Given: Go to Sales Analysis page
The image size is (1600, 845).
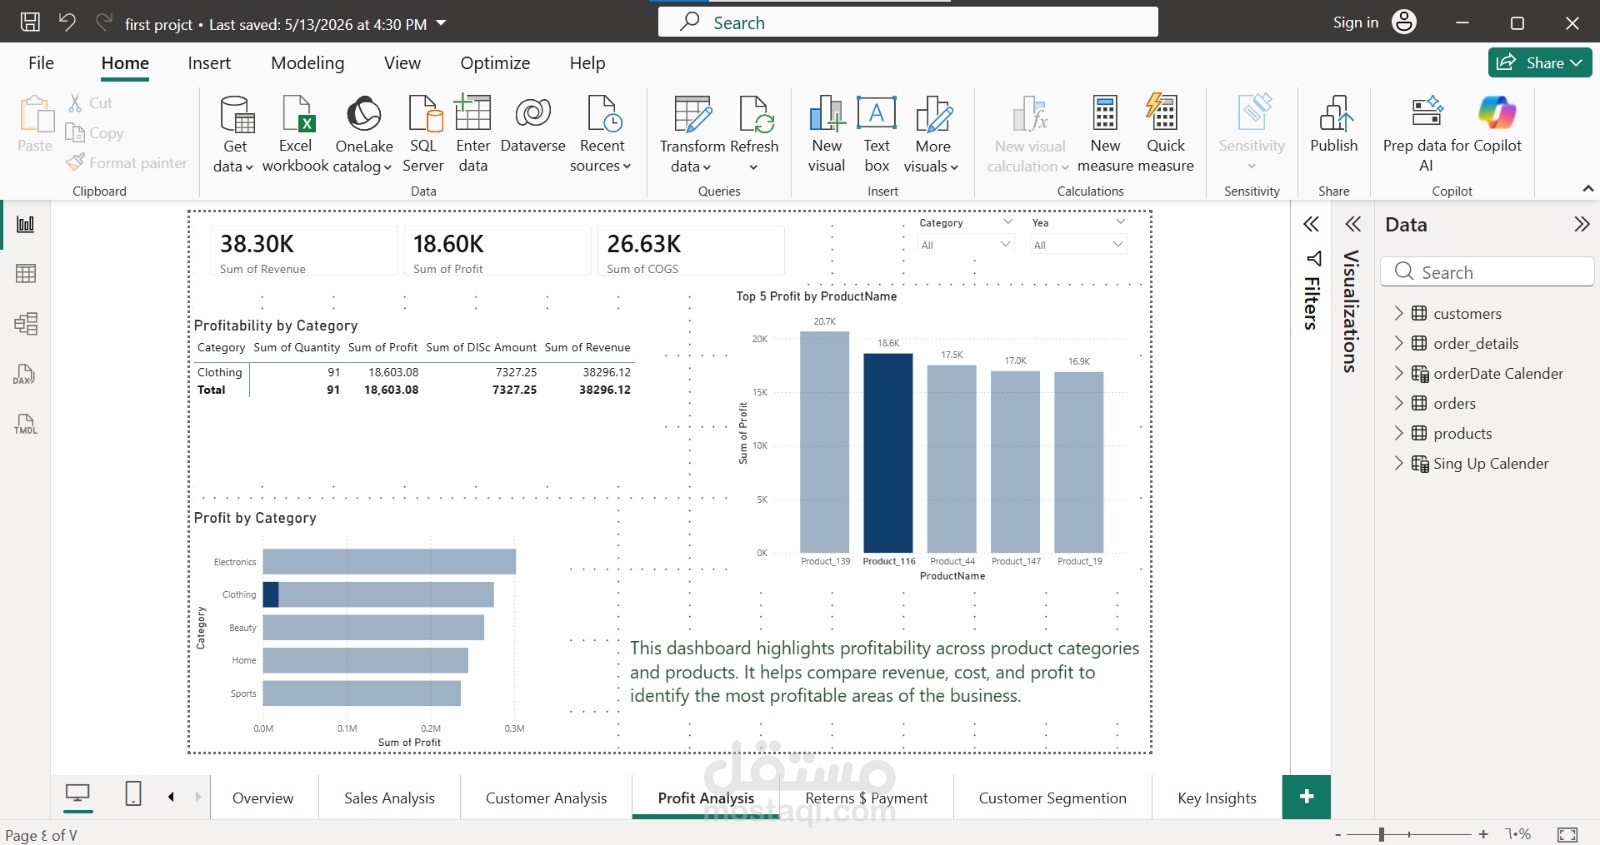Looking at the screenshot, I should 389,798.
